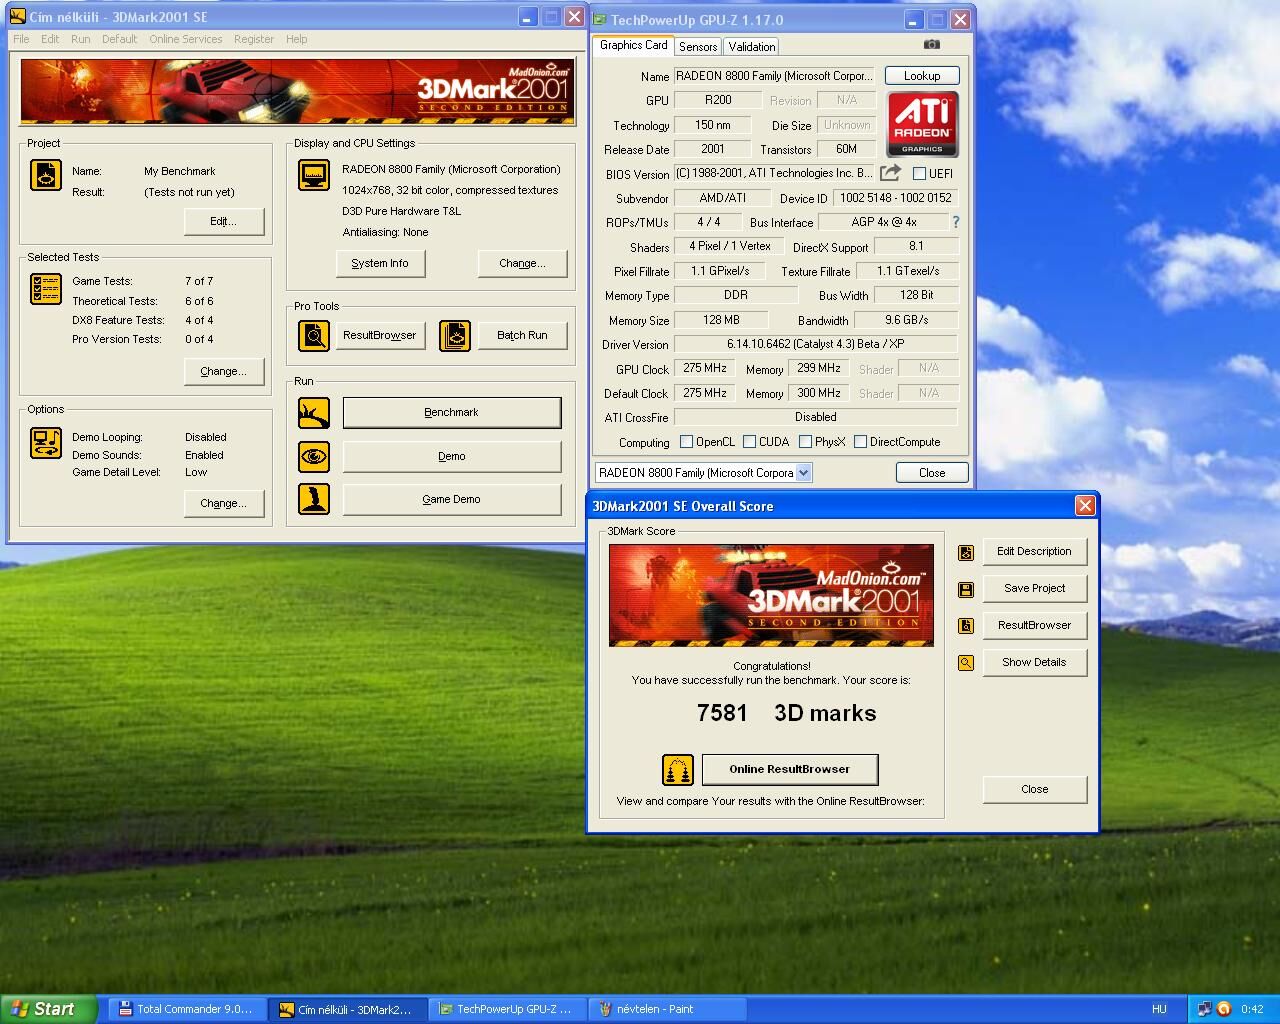Toggle the CUDA computing checkbox
Viewport: 1280px width, 1024px height.
[749, 441]
